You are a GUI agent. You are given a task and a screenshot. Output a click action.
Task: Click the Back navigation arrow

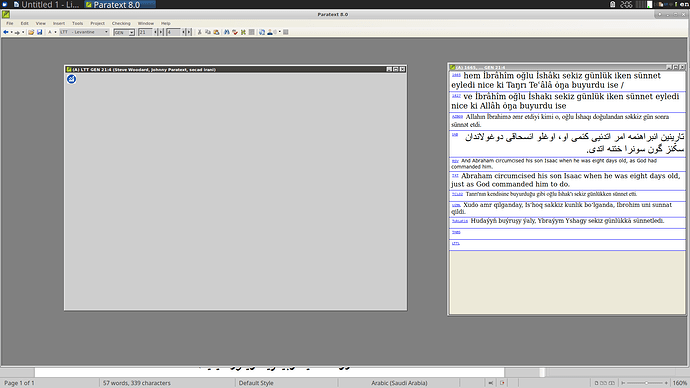click(6, 32)
